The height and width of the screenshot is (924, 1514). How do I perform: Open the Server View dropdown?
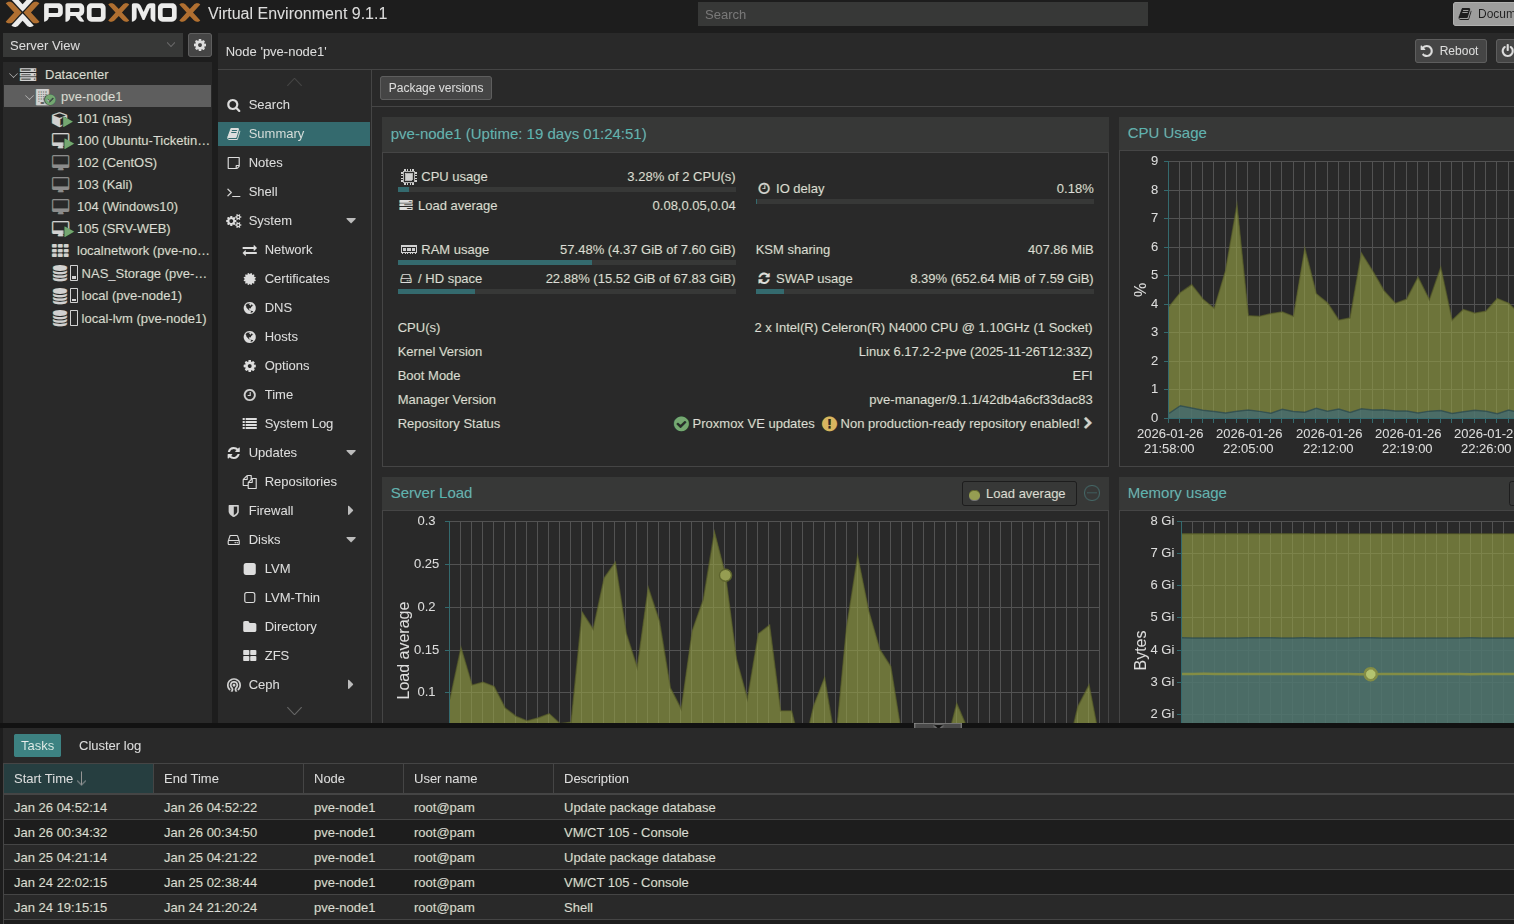pos(93,46)
